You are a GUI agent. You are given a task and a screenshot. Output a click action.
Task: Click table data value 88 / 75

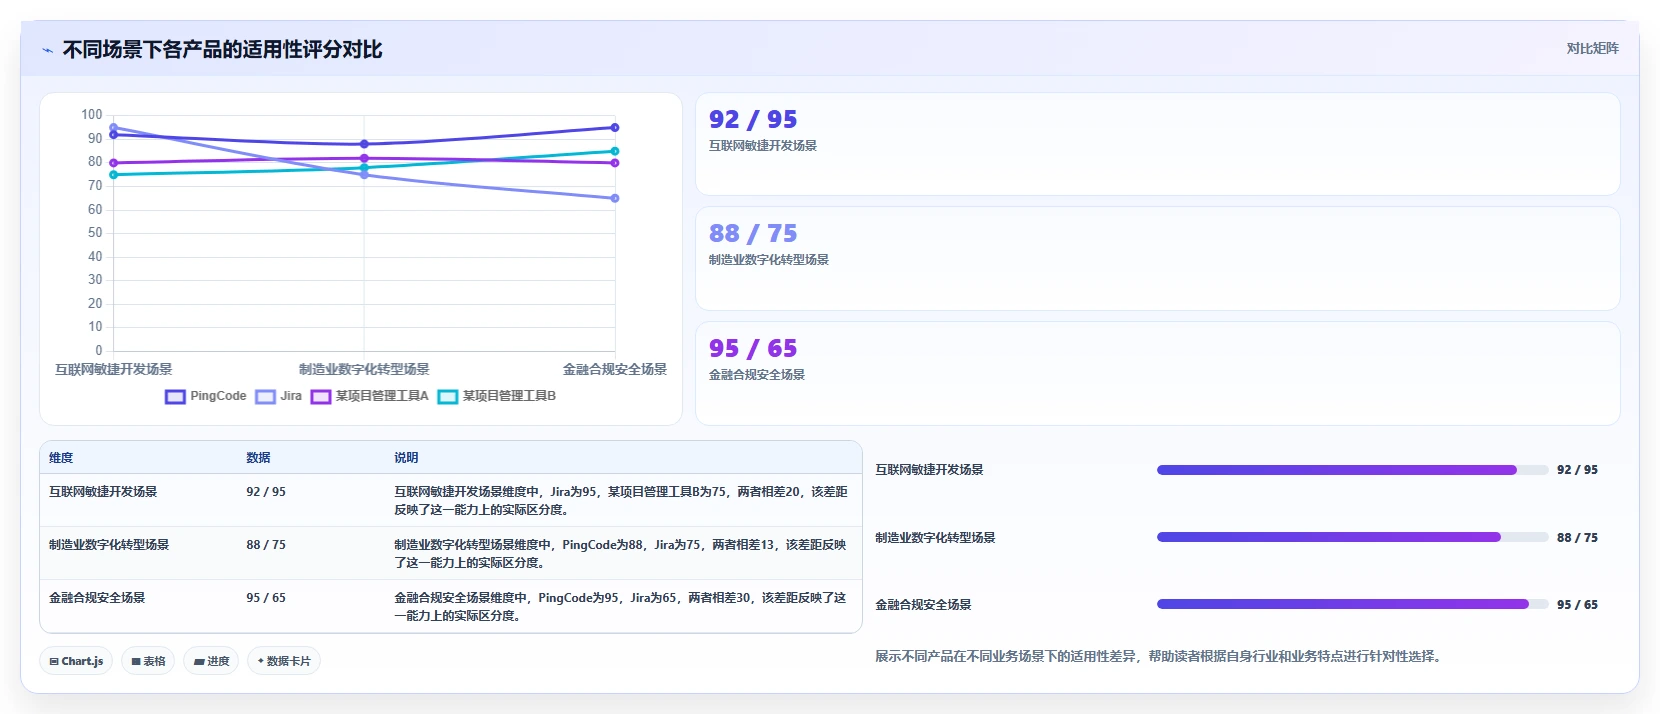[x=266, y=545]
